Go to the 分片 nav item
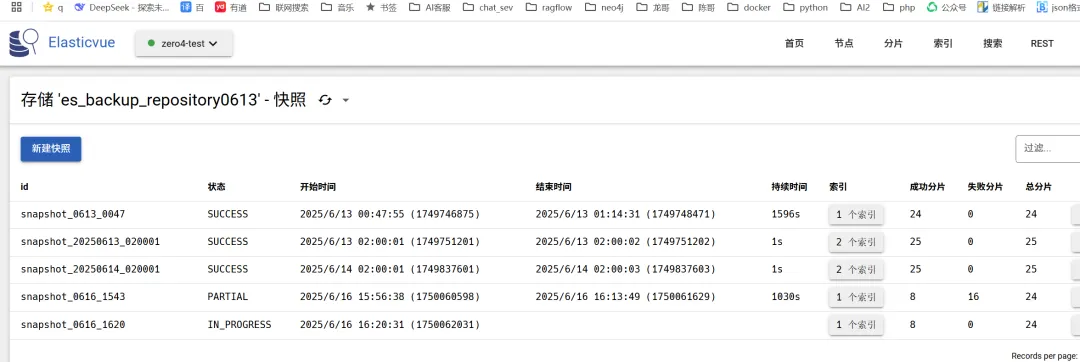 click(893, 43)
